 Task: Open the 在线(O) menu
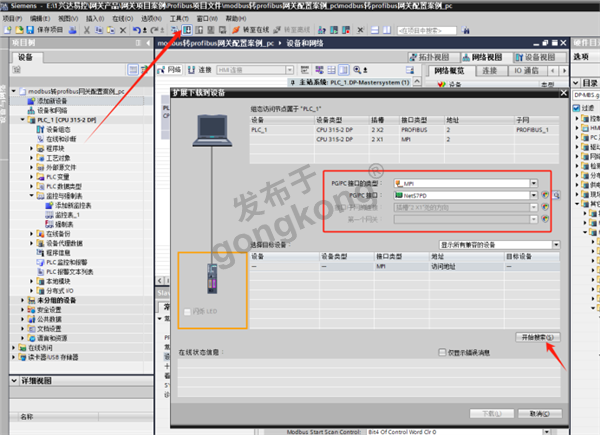(x=122, y=18)
